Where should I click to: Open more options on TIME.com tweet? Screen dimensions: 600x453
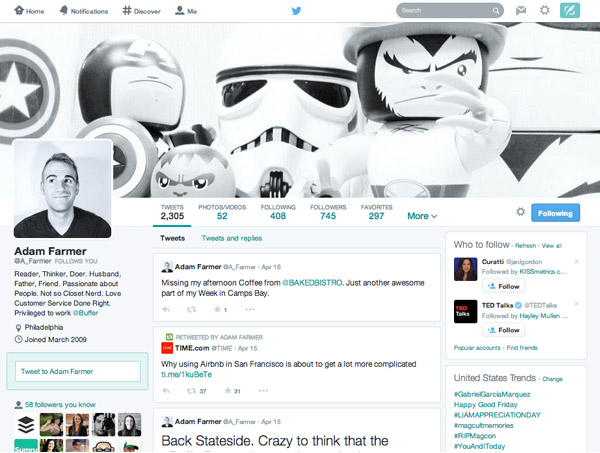[263, 391]
